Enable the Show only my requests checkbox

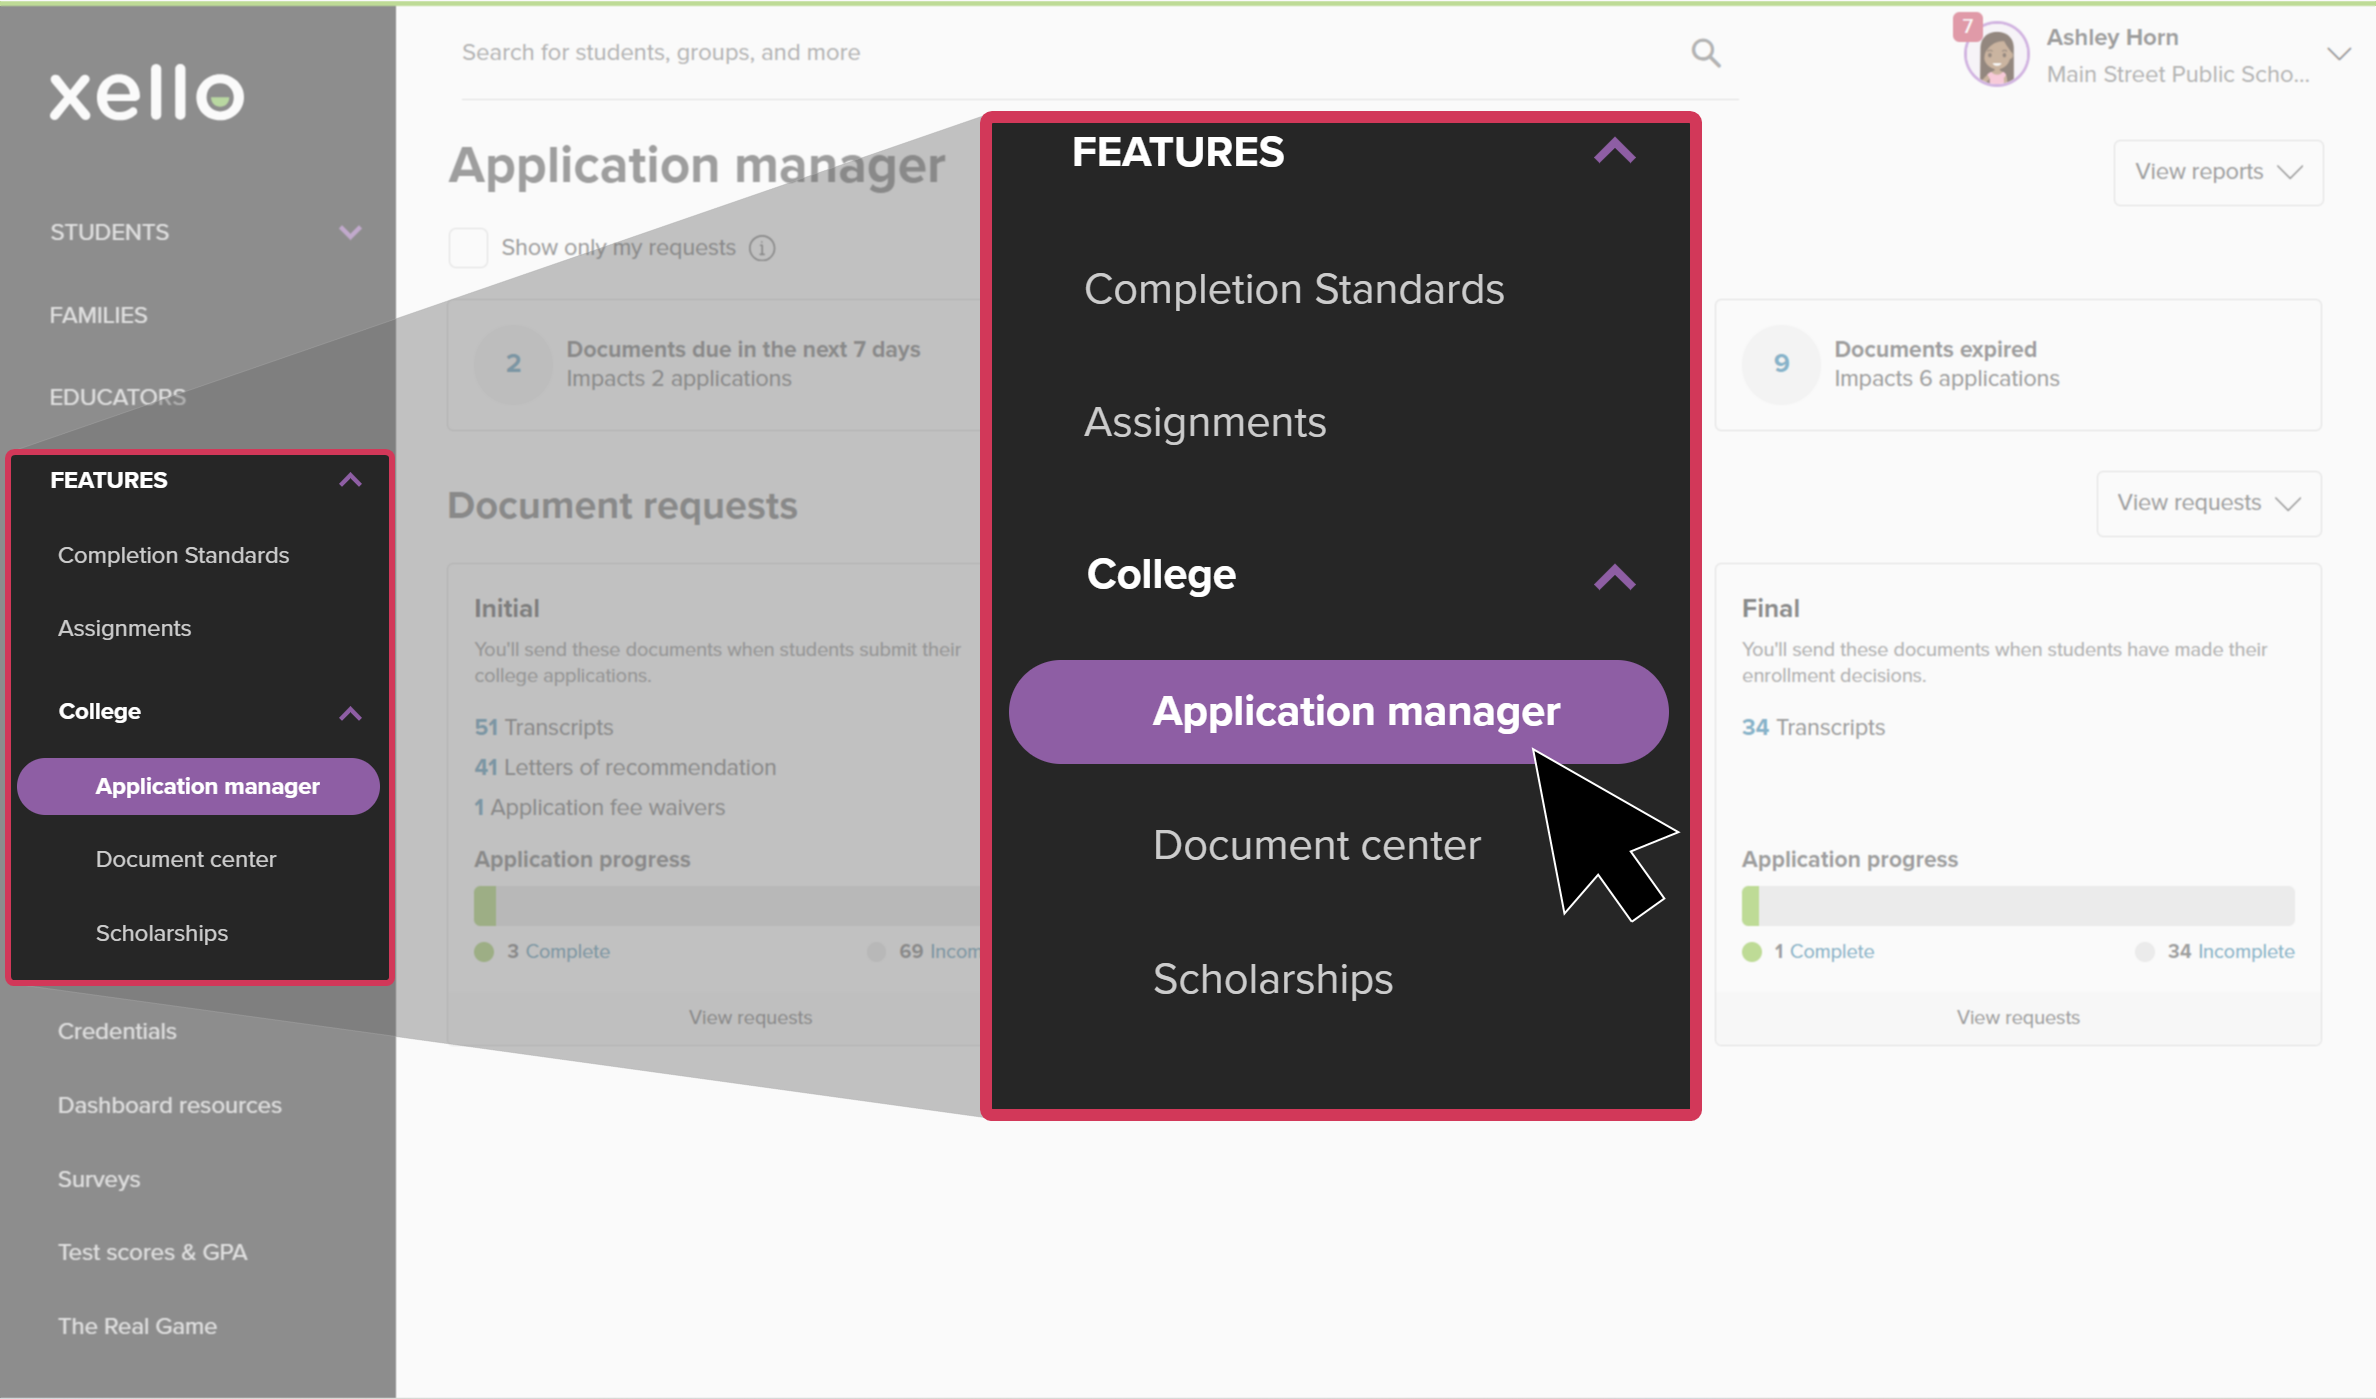click(x=468, y=247)
